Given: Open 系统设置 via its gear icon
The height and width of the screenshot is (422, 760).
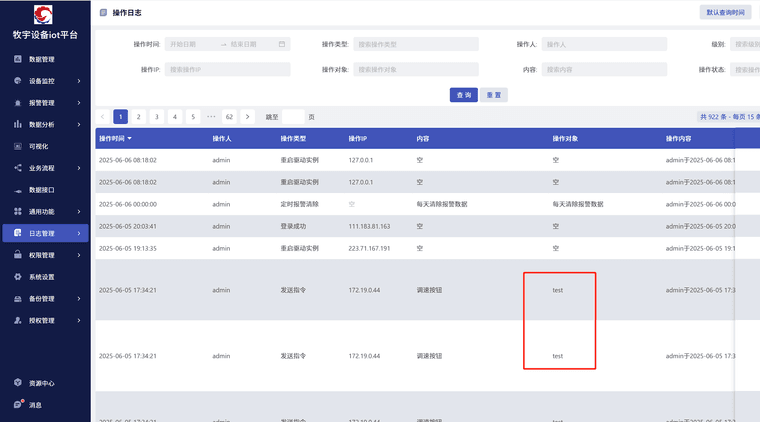Looking at the screenshot, I should tap(17, 277).
